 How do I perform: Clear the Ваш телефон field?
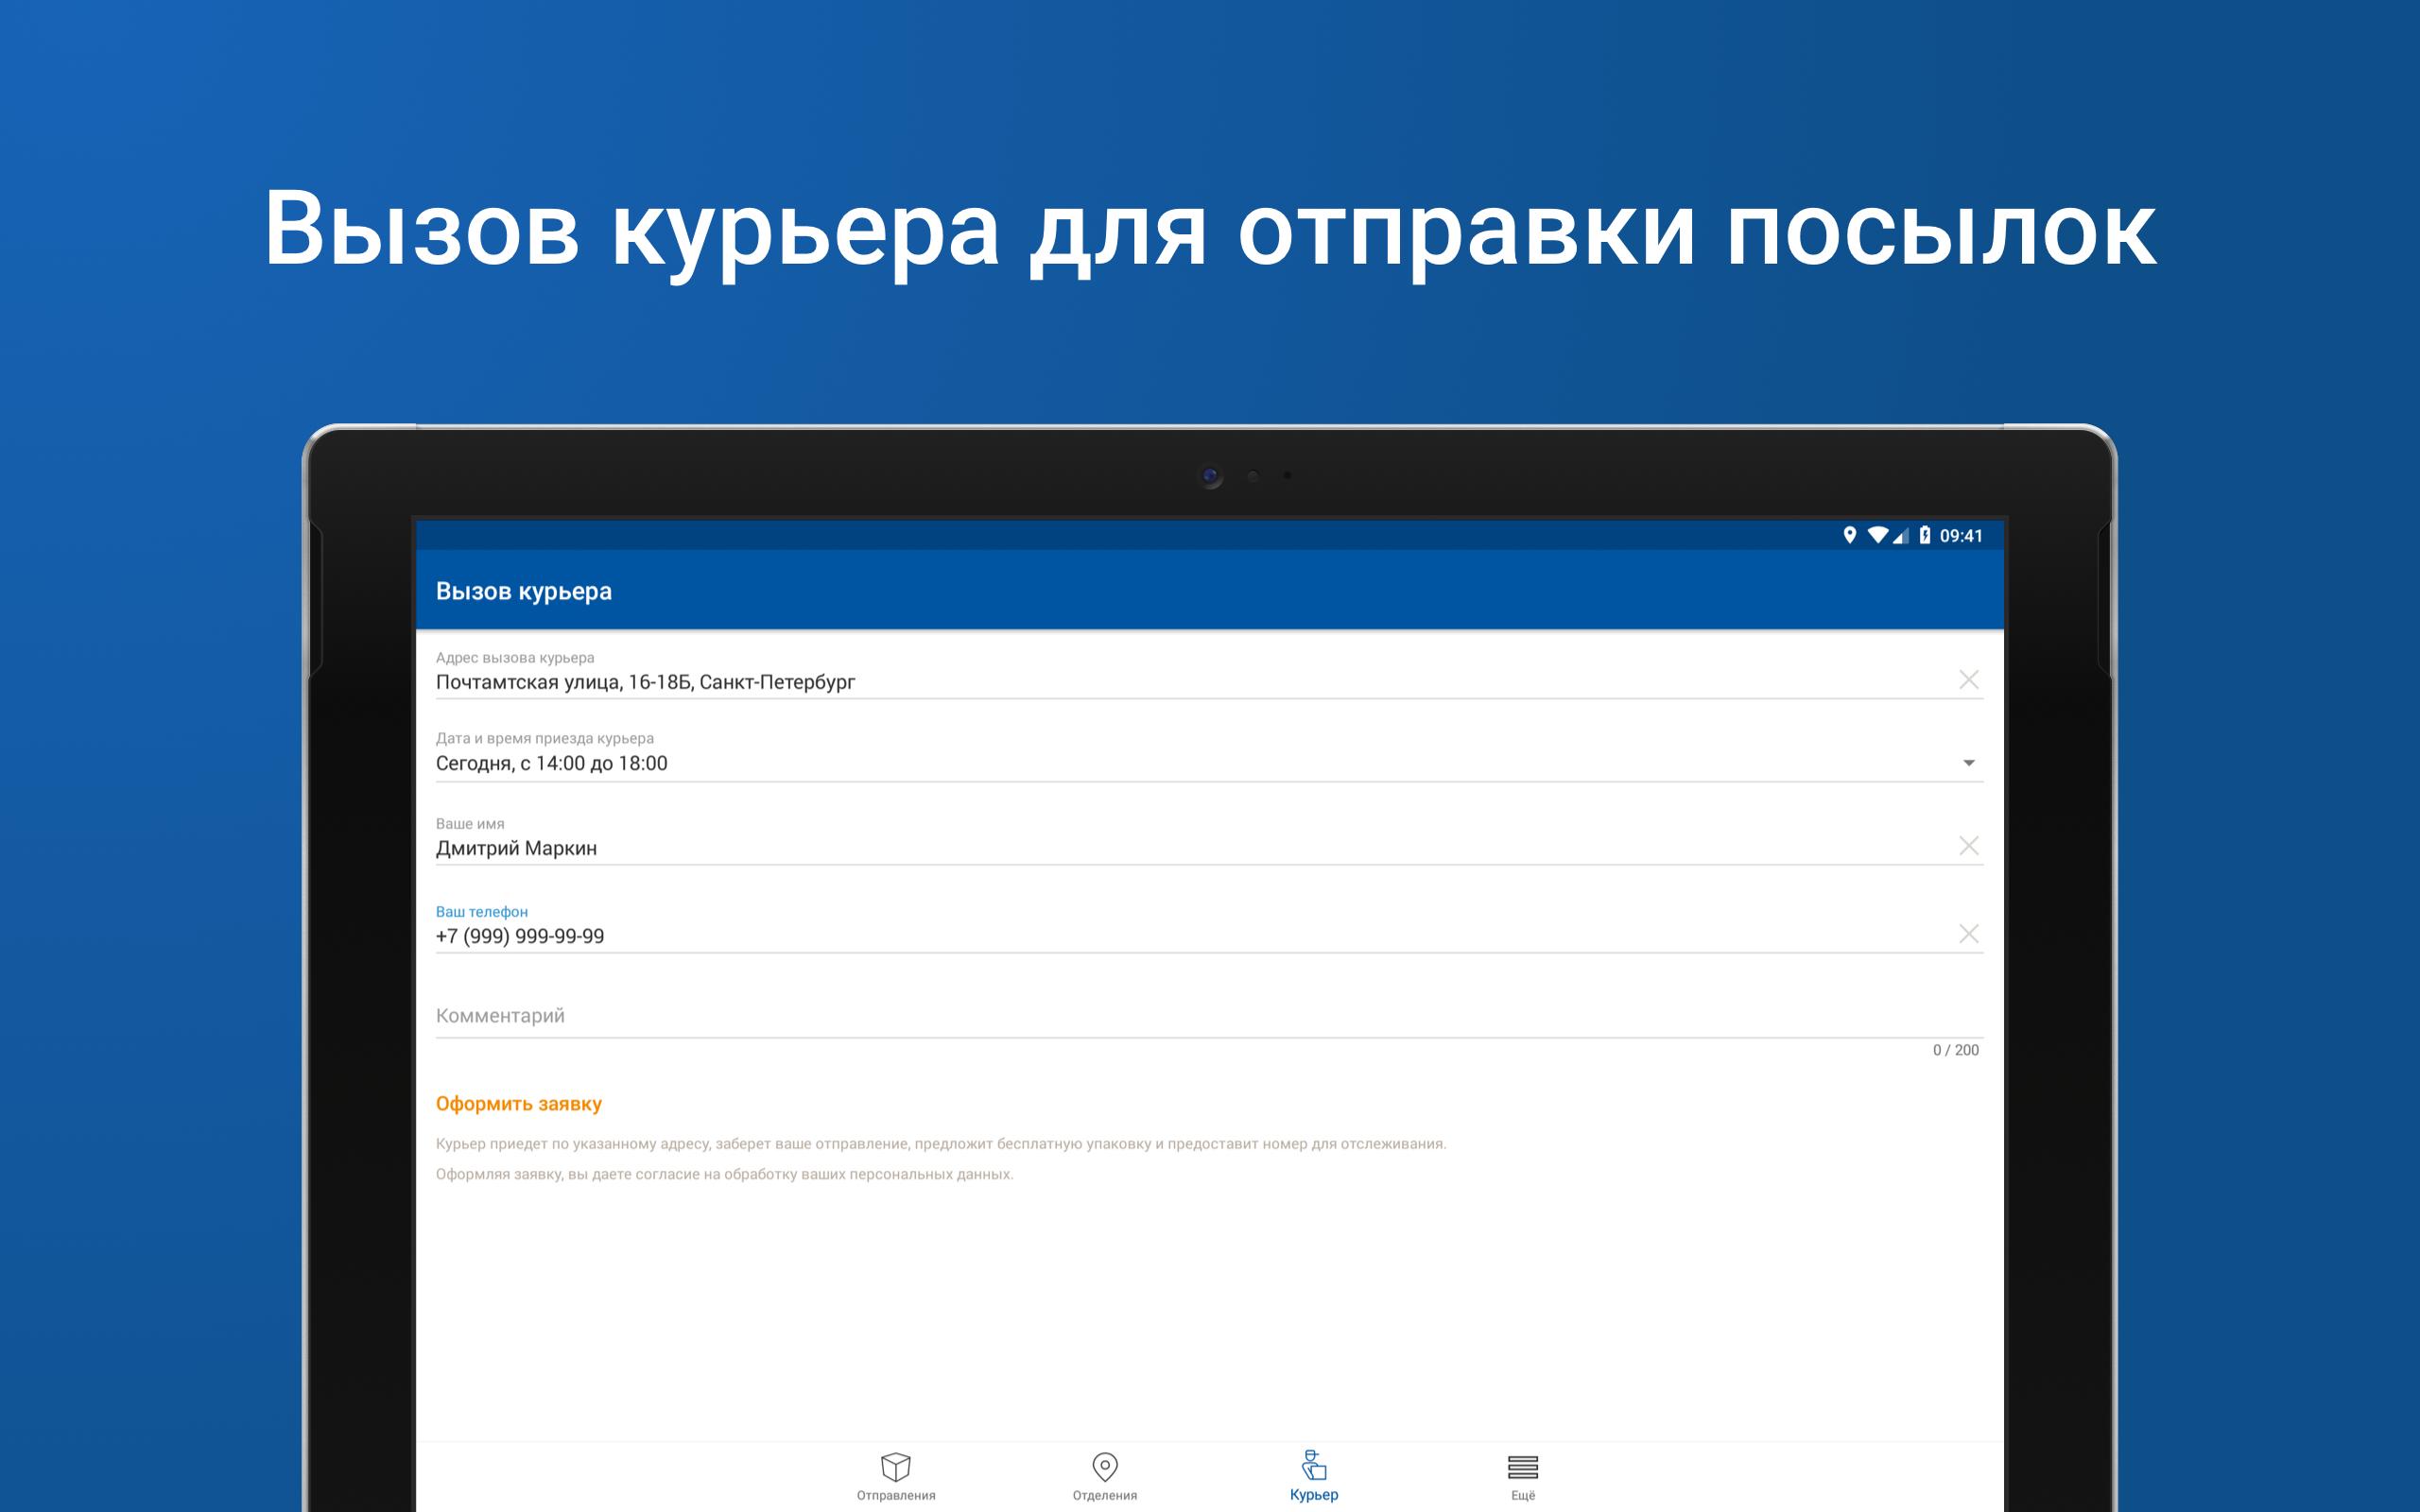click(1968, 934)
